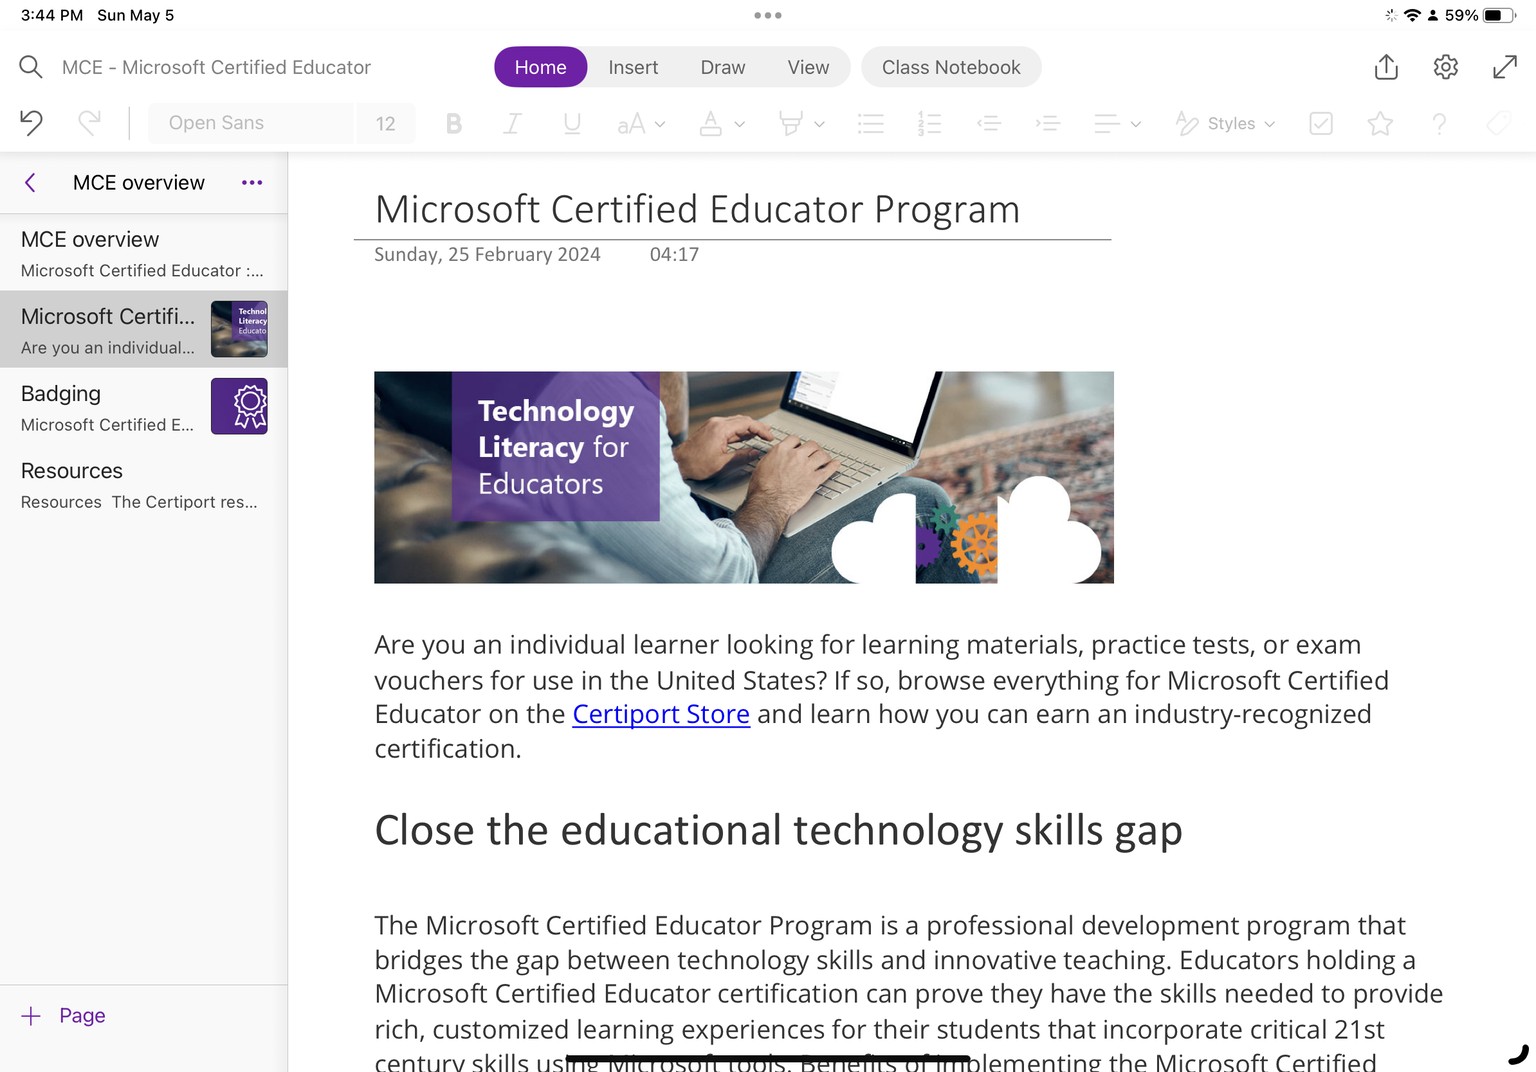This screenshot has width=1536, height=1072.
Task: Select the Microsoft Certifi... page
Action: [x=144, y=329]
